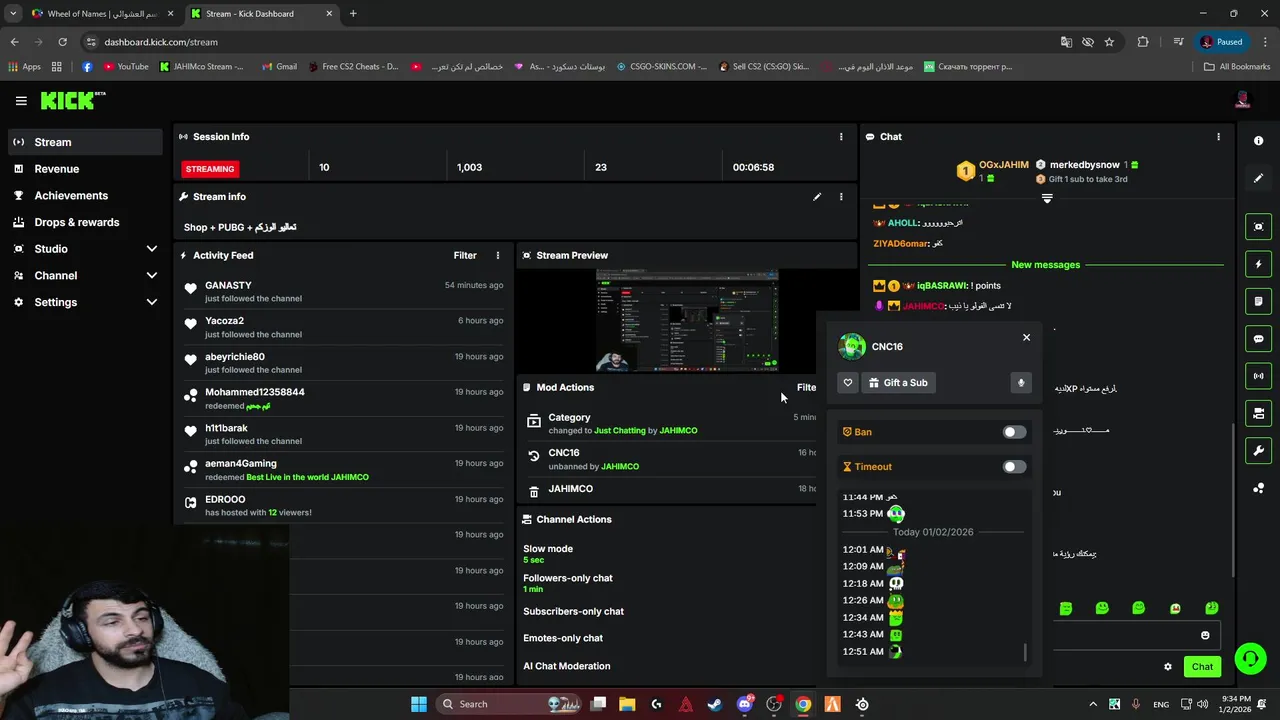
Task: Open Discord from the taskbar
Action: 745,704
